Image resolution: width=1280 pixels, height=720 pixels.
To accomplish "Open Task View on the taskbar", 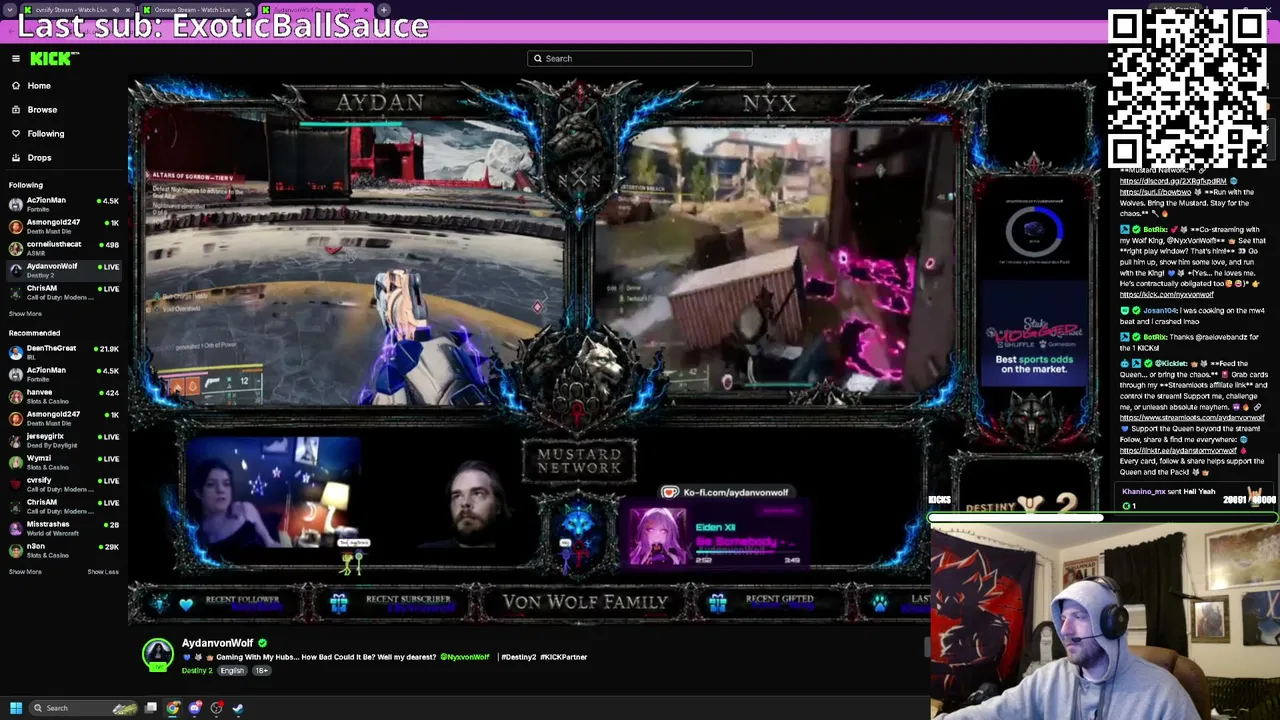I will [x=151, y=708].
